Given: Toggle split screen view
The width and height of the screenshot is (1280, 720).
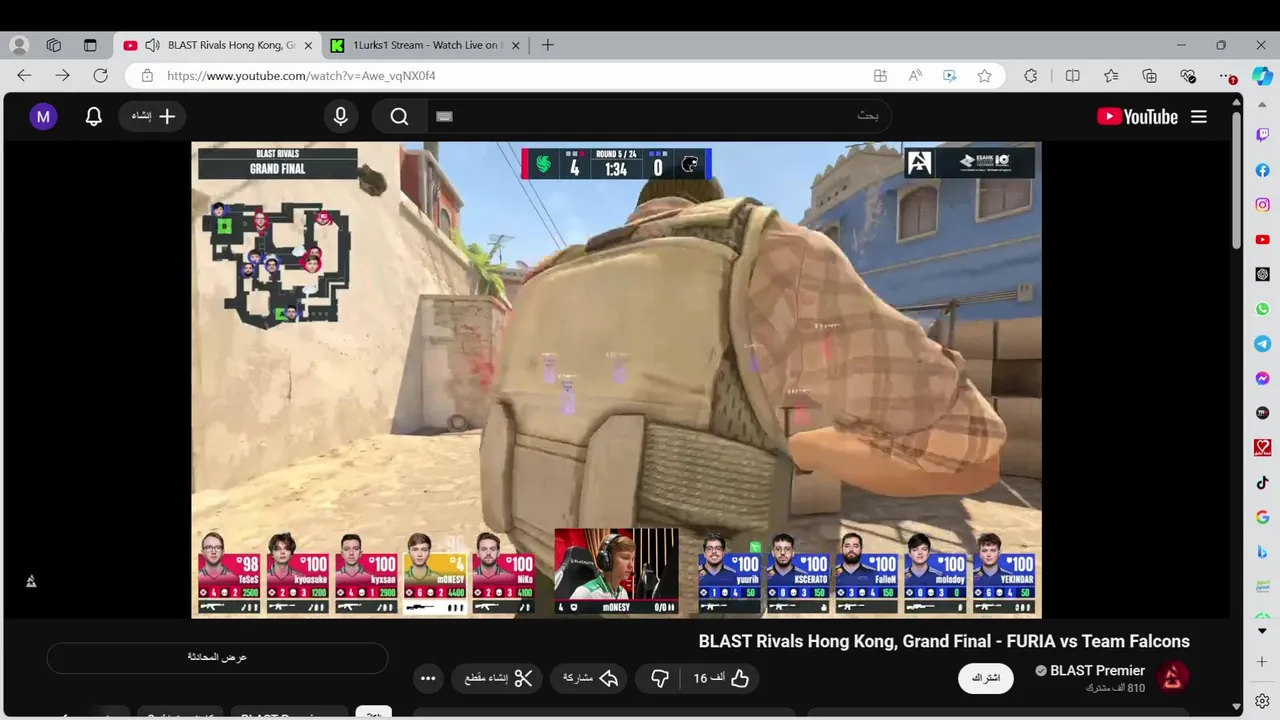Looking at the screenshot, I should point(1073,76).
